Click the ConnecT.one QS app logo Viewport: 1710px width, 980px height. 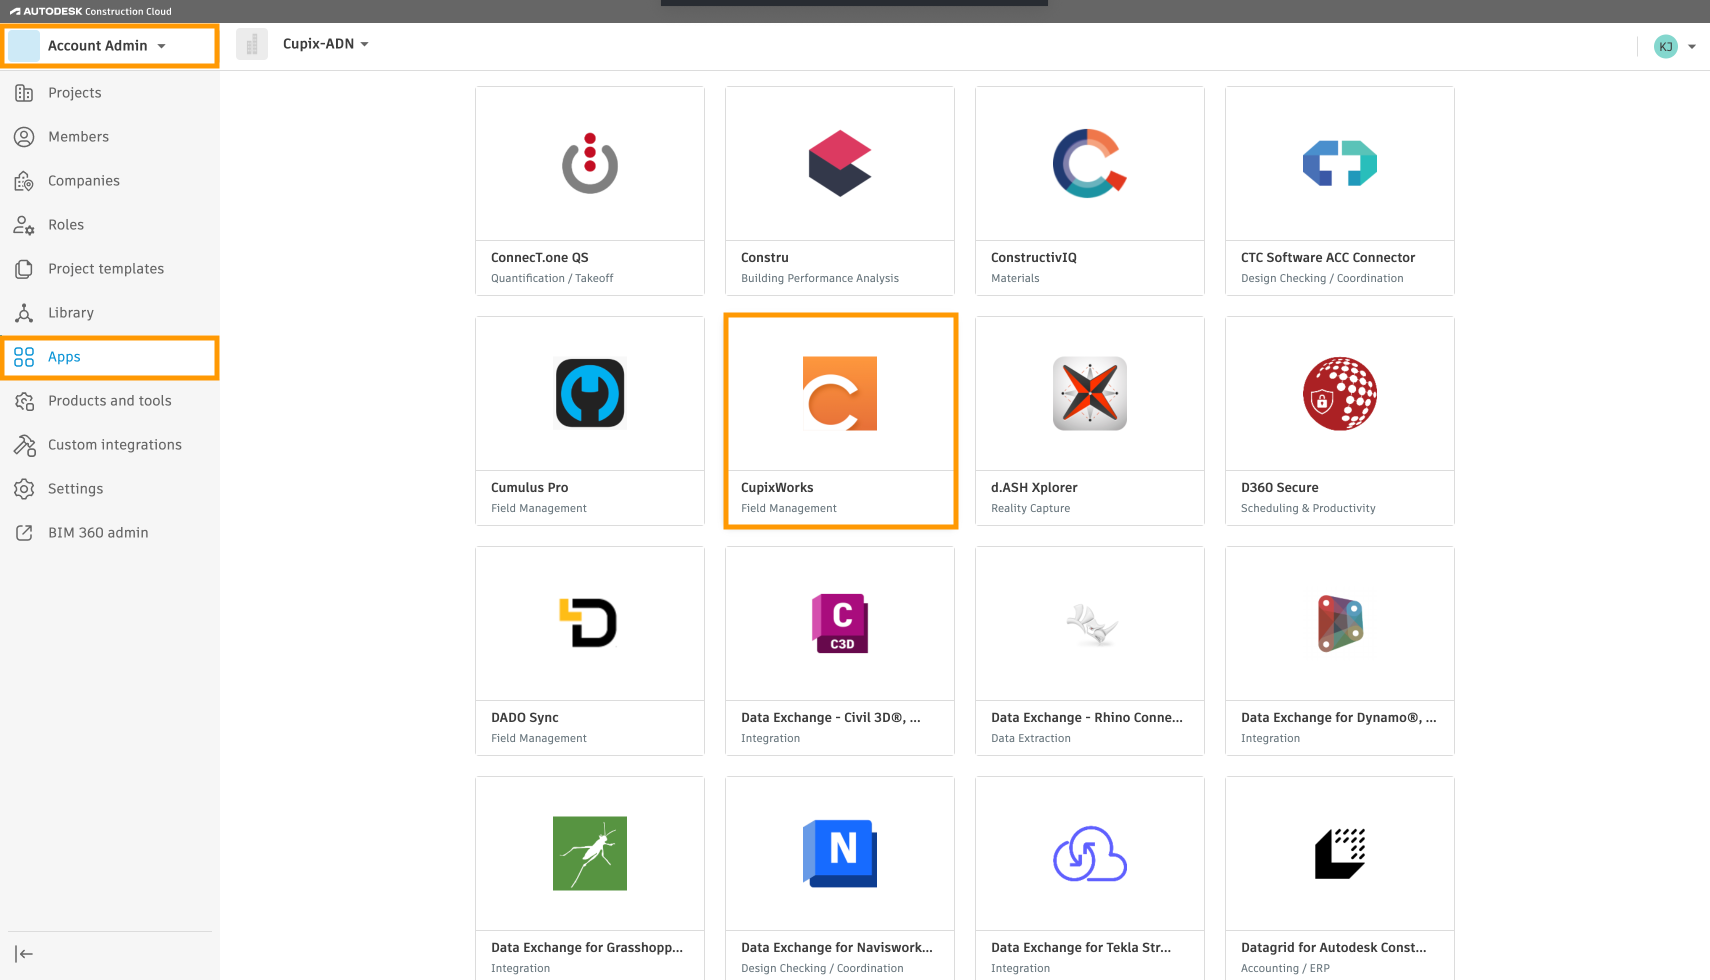[590, 164]
